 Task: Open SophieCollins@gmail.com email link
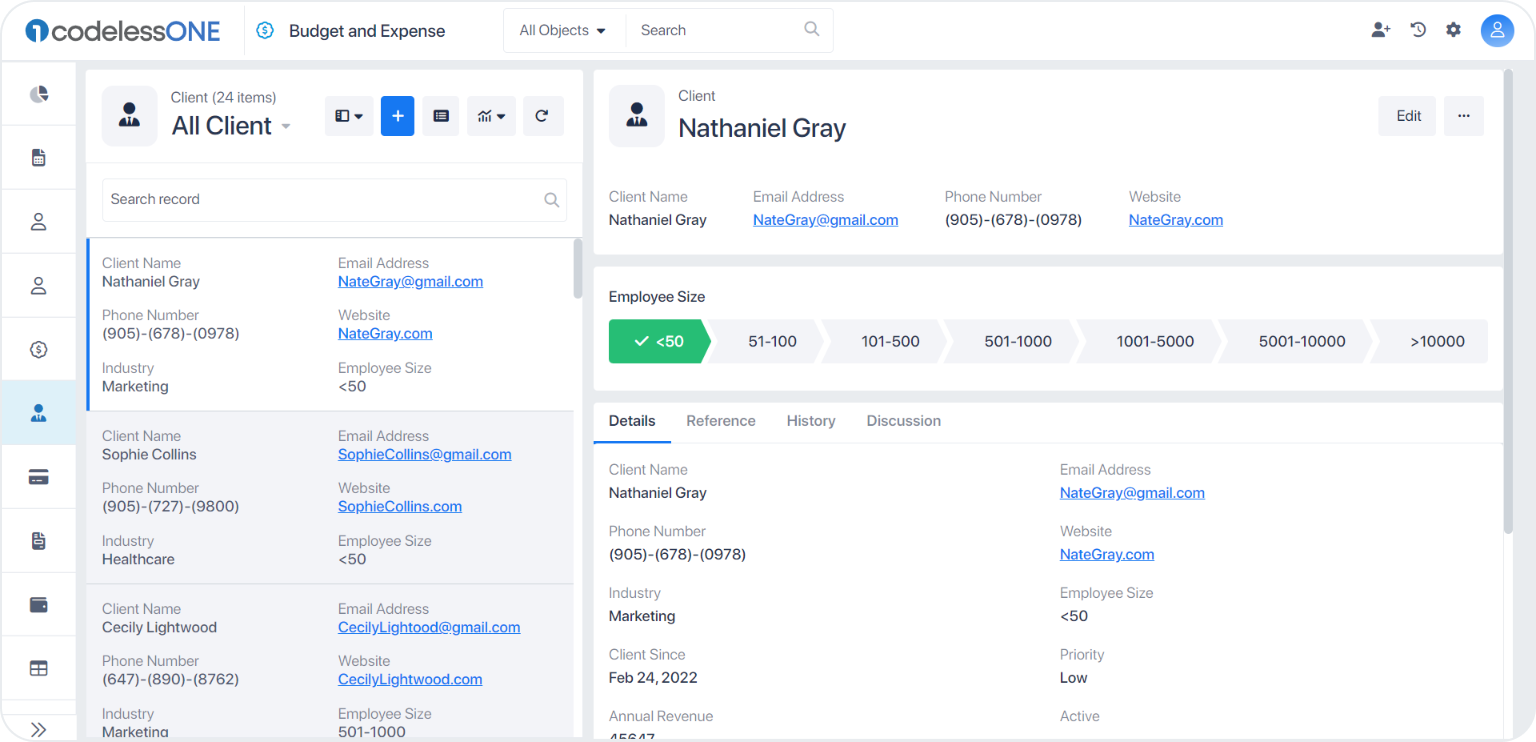pyautogui.click(x=425, y=454)
